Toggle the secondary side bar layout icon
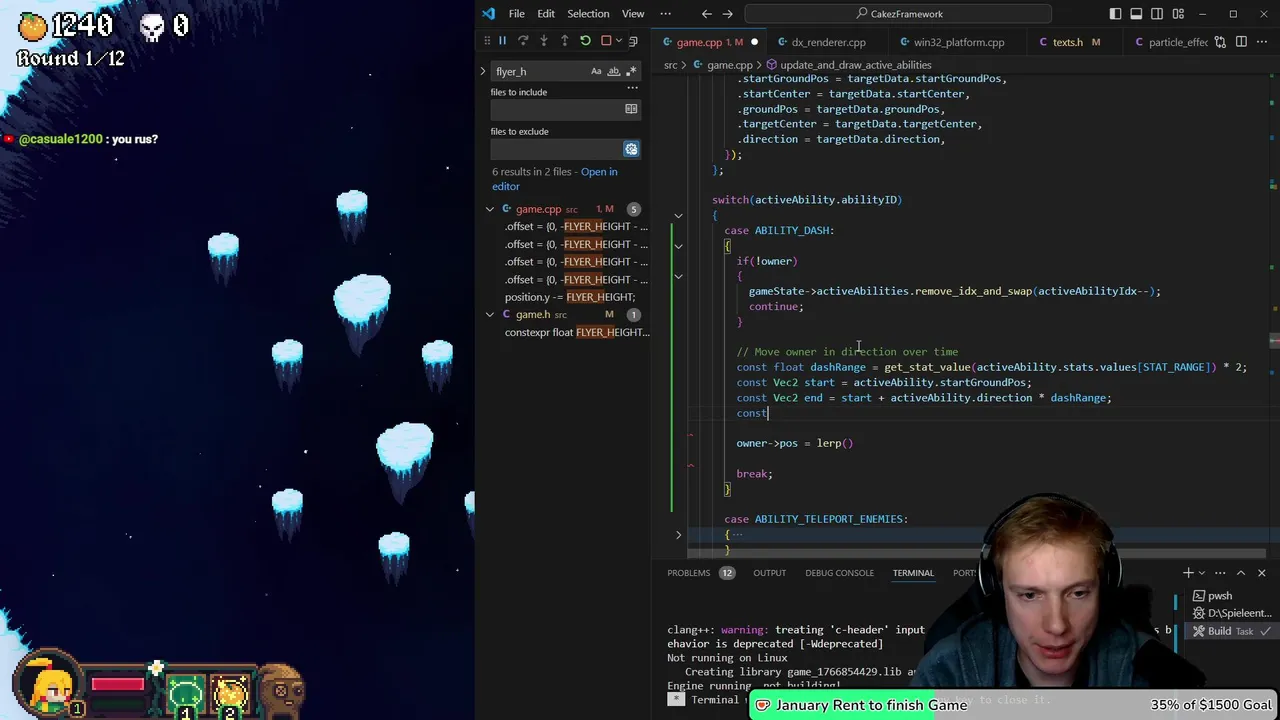The width and height of the screenshot is (1280, 720). [1157, 14]
